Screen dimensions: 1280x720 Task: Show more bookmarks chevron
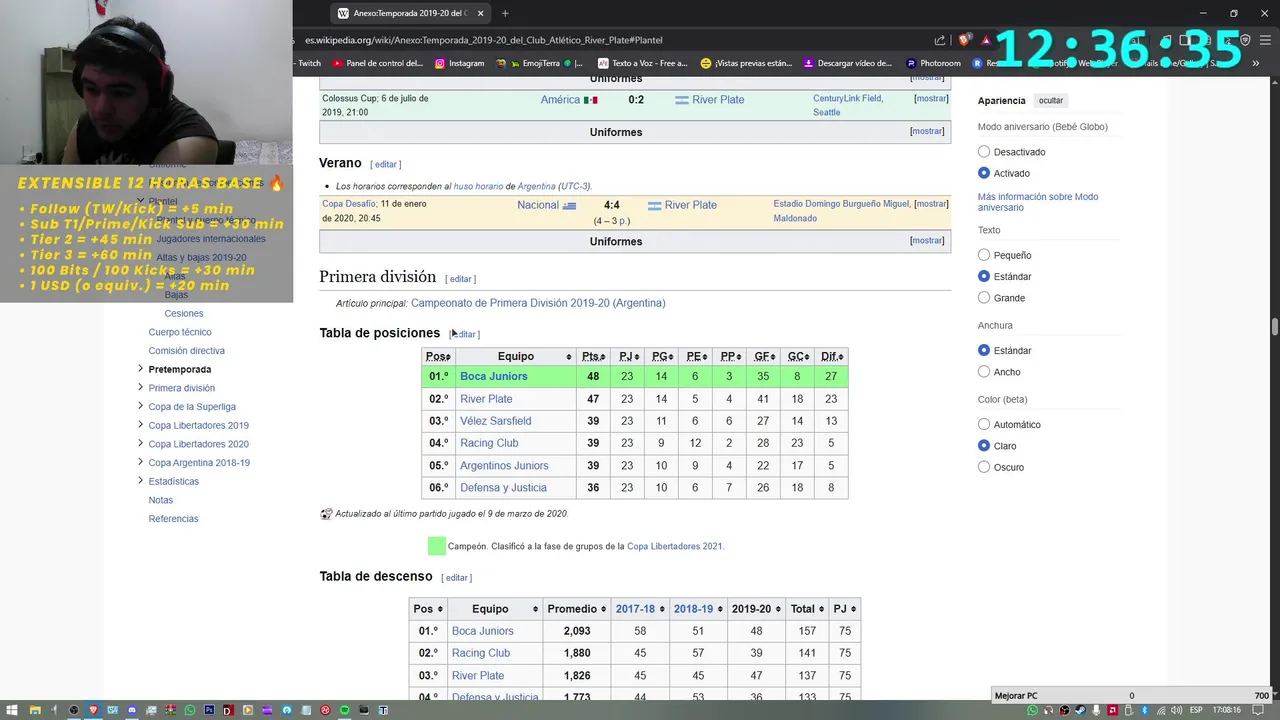tap(1255, 63)
